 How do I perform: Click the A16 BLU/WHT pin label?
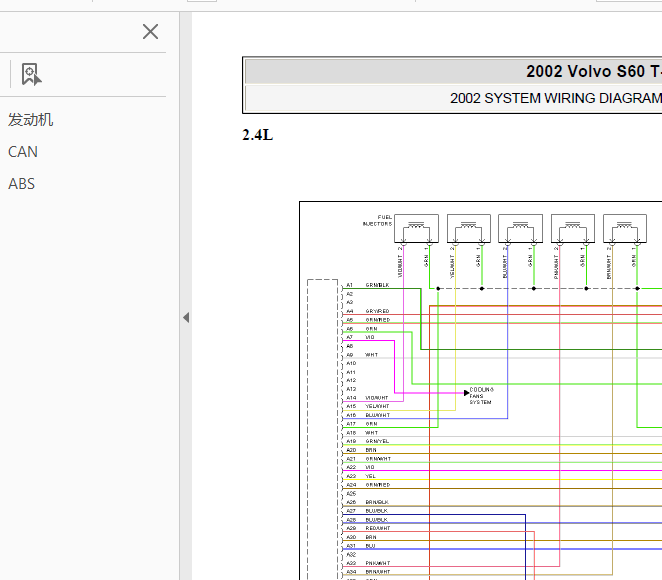[x=368, y=415]
